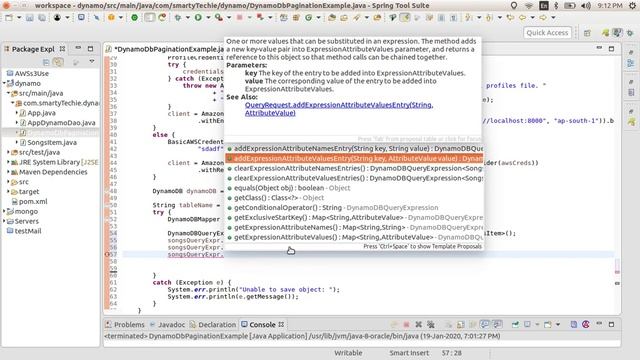640x360 pixels.
Task: Open the Open Perspective icon
Action: point(587,33)
